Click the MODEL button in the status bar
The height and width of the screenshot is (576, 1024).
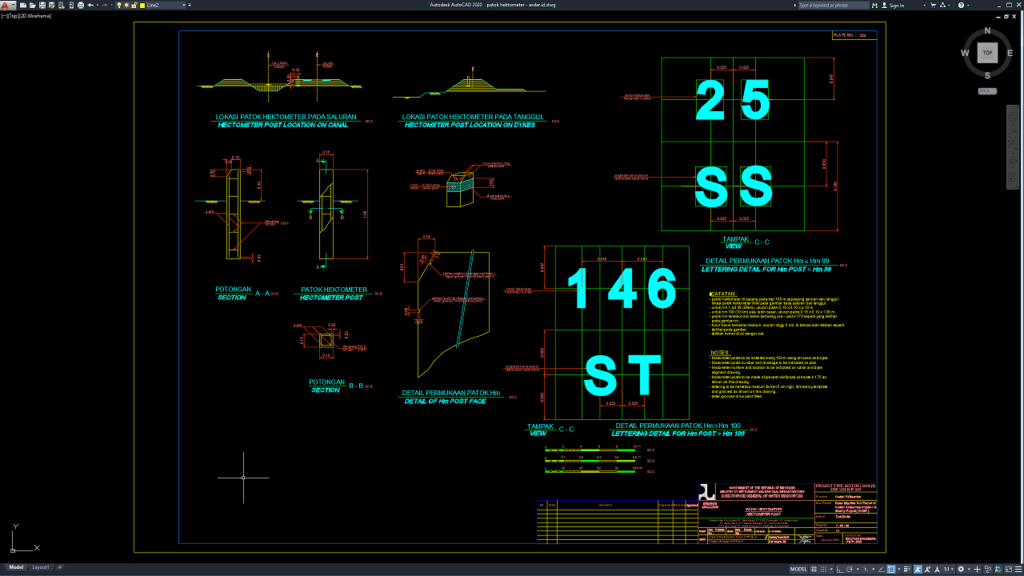[798, 570]
